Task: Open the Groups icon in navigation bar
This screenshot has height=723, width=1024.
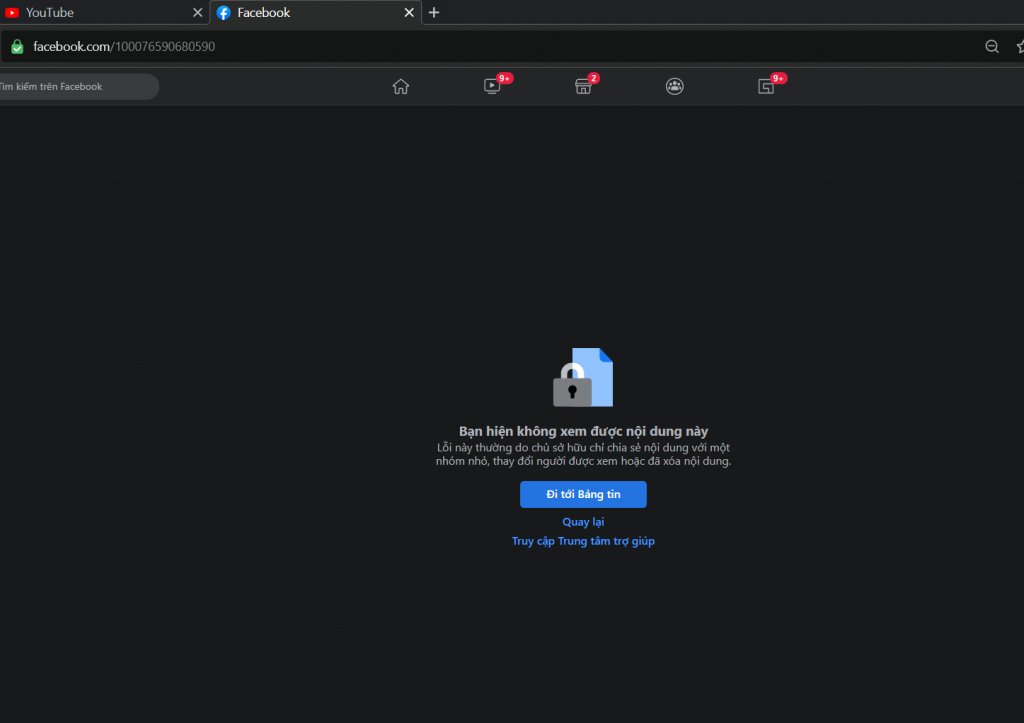Action: (675, 86)
